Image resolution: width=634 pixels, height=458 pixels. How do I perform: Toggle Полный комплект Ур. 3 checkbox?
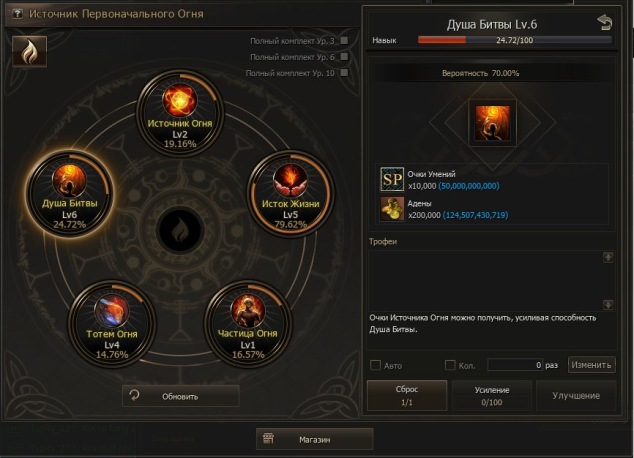coord(344,40)
